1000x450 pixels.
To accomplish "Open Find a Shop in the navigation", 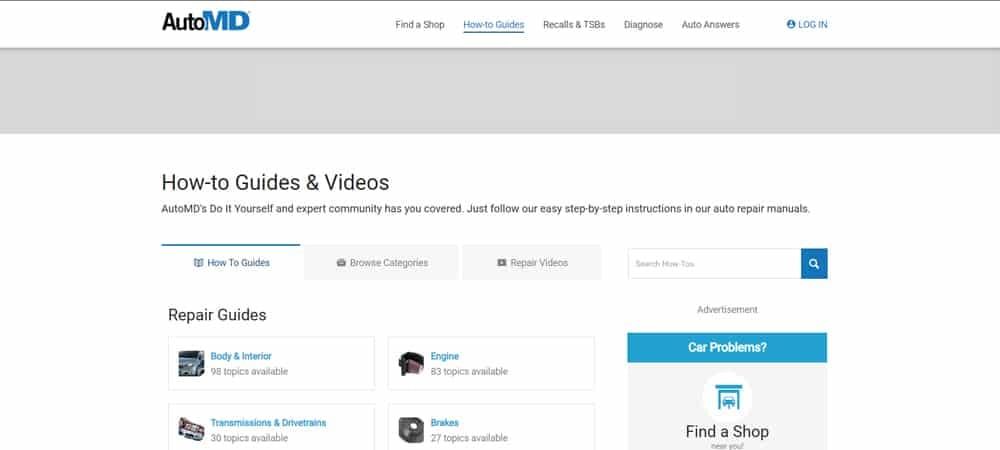I will tap(420, 25).
